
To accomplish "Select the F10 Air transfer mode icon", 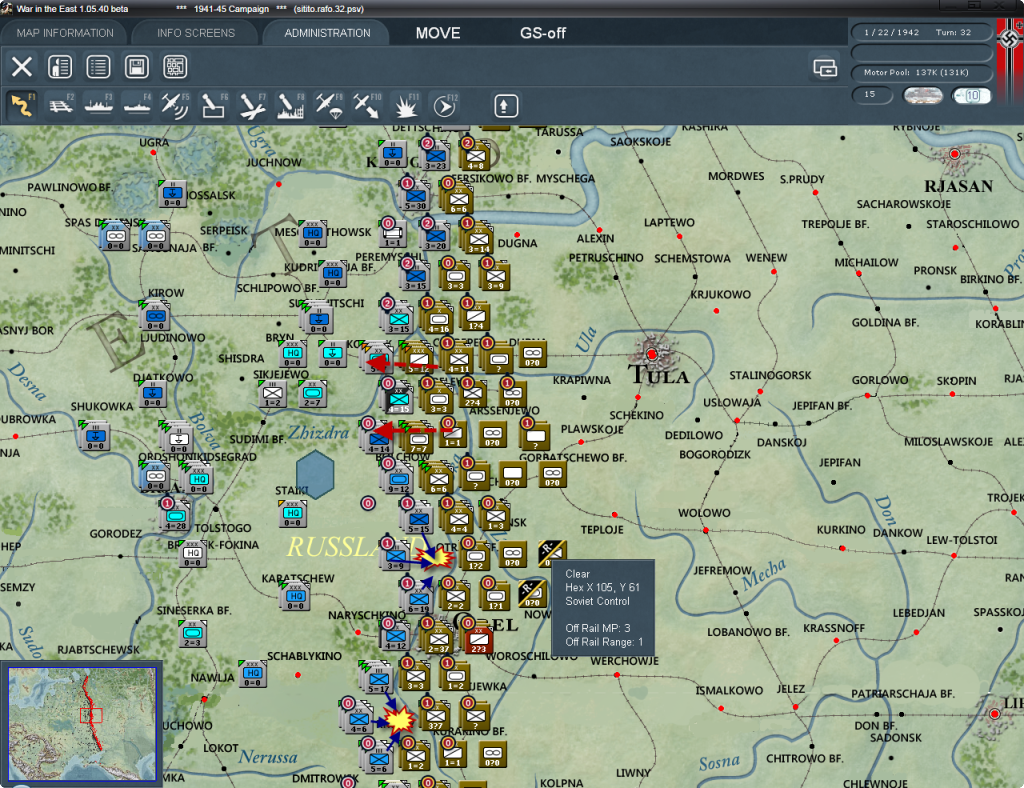I will tap(366, 105).
